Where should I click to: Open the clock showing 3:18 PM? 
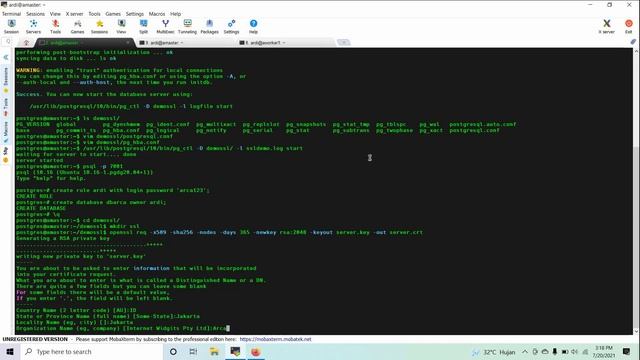point(604,352)
